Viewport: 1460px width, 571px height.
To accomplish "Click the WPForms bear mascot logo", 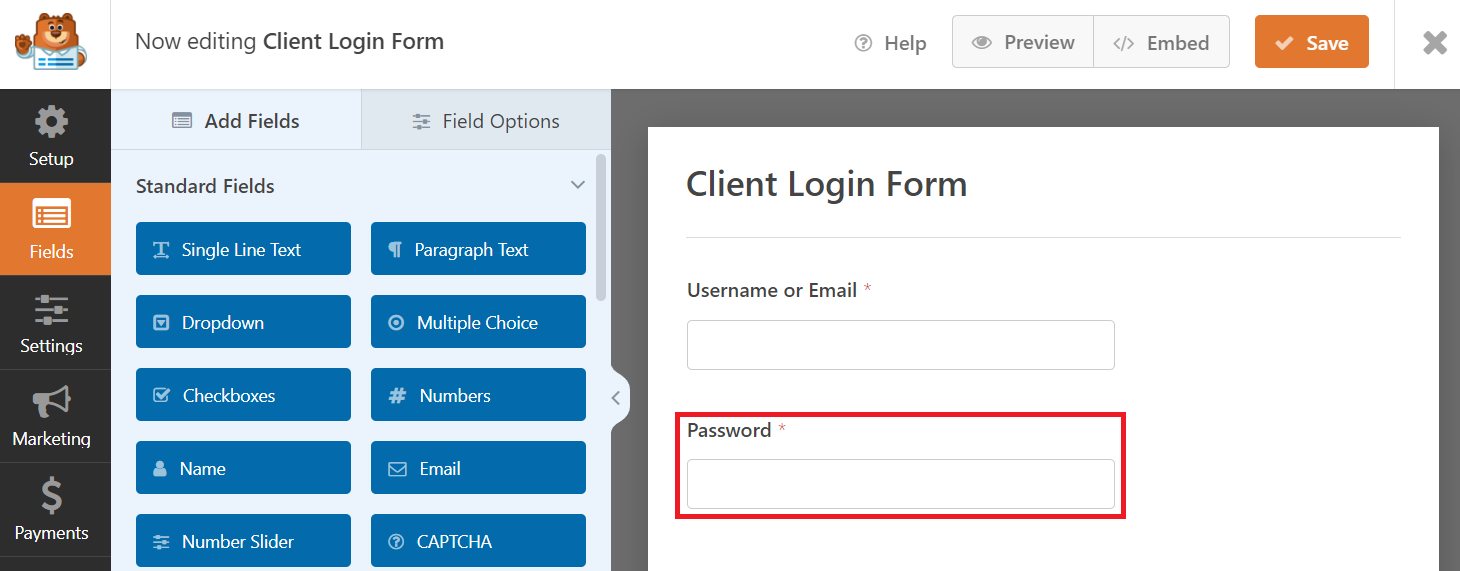I will 50,42.
